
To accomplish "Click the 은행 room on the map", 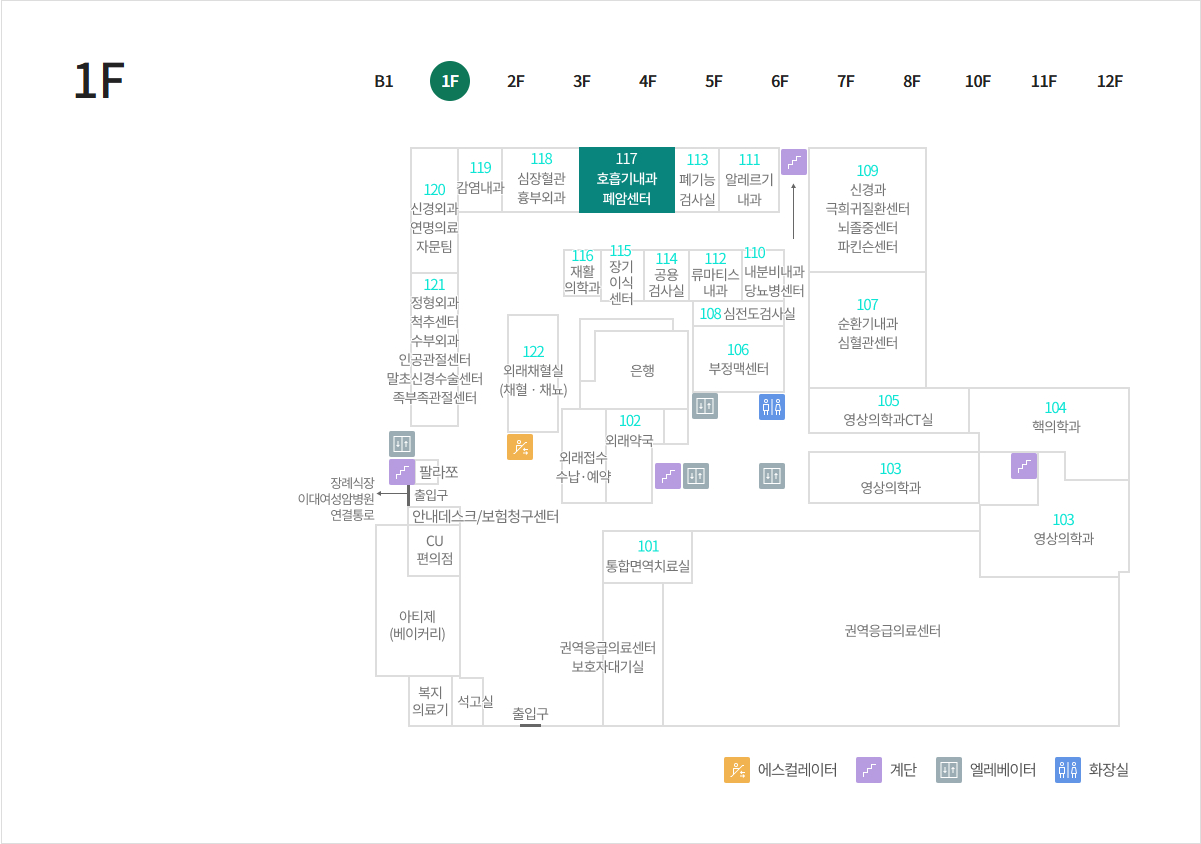I will [642, 370].
